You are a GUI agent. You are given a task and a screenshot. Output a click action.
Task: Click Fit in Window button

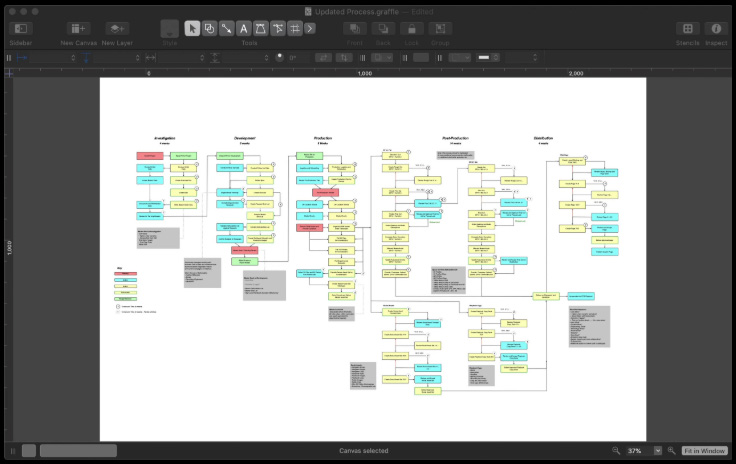pos(705,451)
